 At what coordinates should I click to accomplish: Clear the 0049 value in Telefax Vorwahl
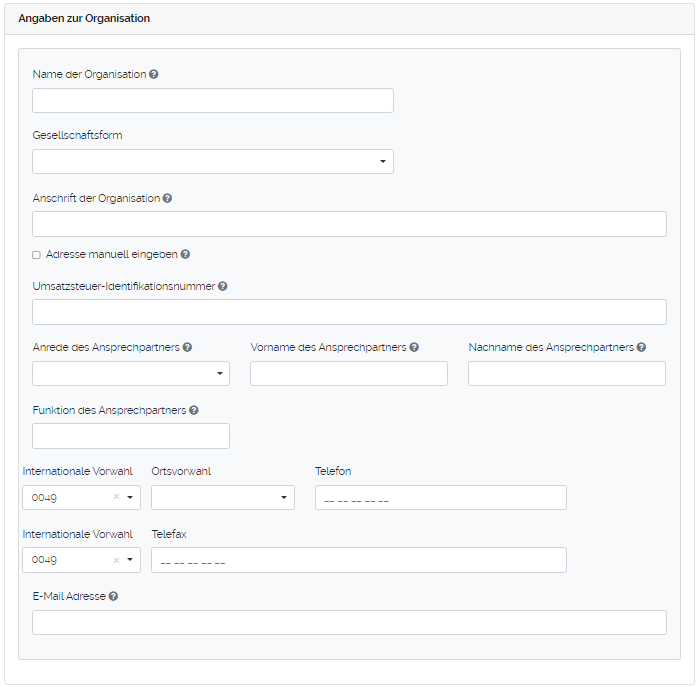click(x=116, y=560)
